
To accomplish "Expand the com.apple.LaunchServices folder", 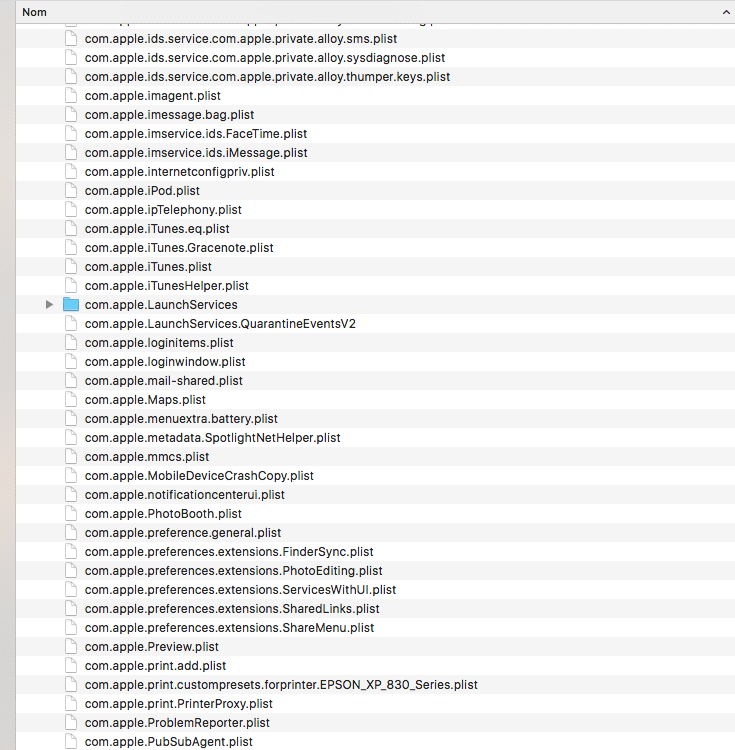I will (49, 305).
